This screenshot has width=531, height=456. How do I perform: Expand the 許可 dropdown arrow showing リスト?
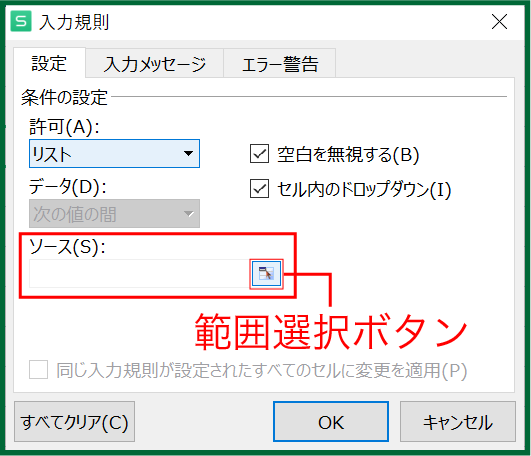tap(189, 153)
